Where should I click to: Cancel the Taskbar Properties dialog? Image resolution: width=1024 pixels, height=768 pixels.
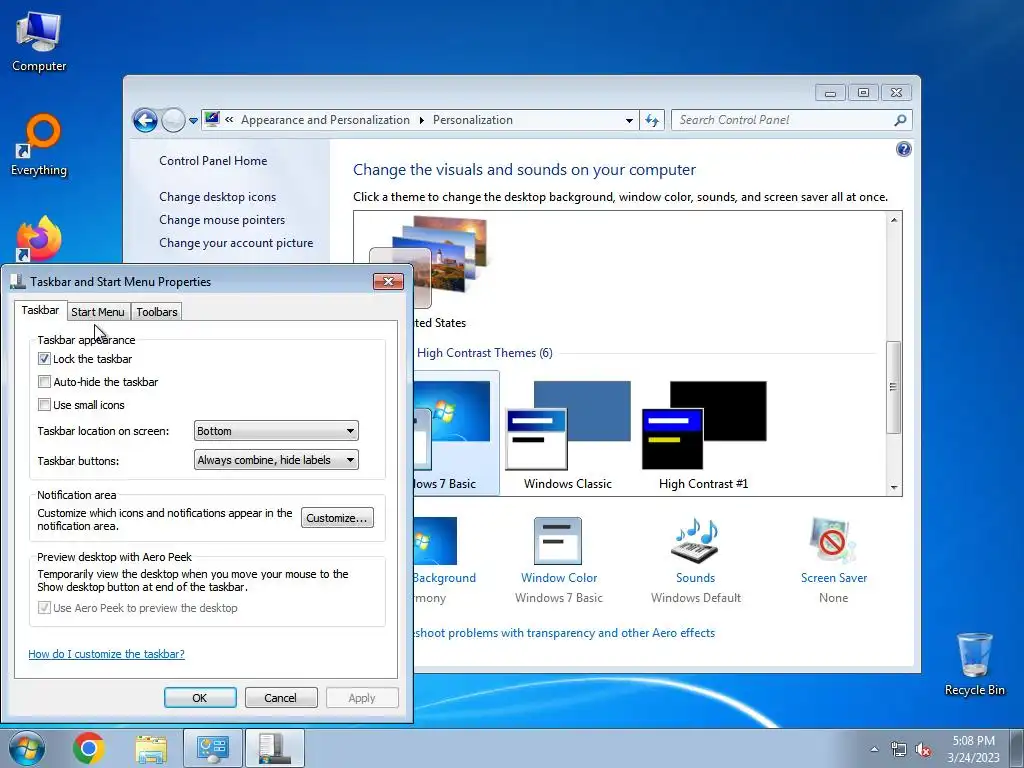[x=281, y=697]
